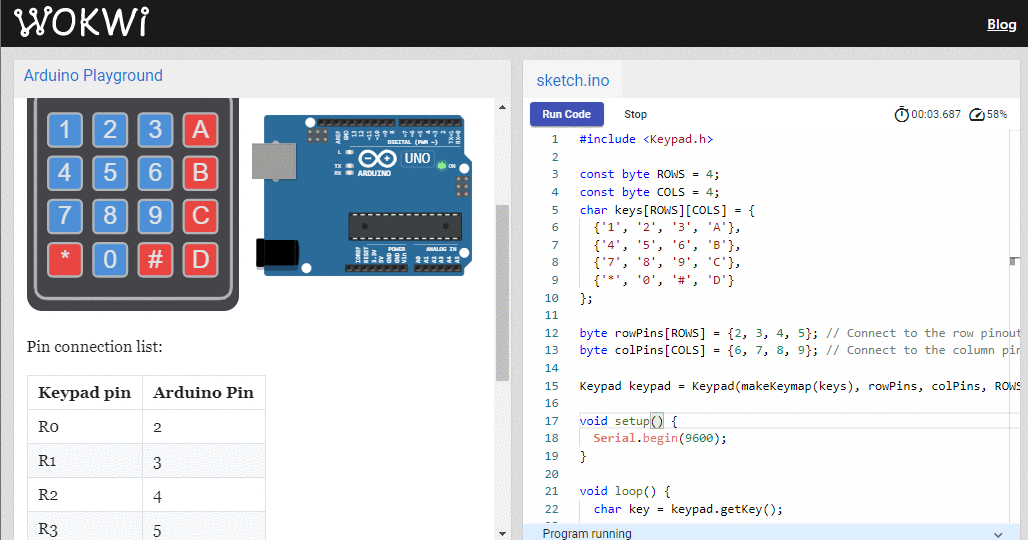Open the sketch.ino tab

(x=572, y=81)
